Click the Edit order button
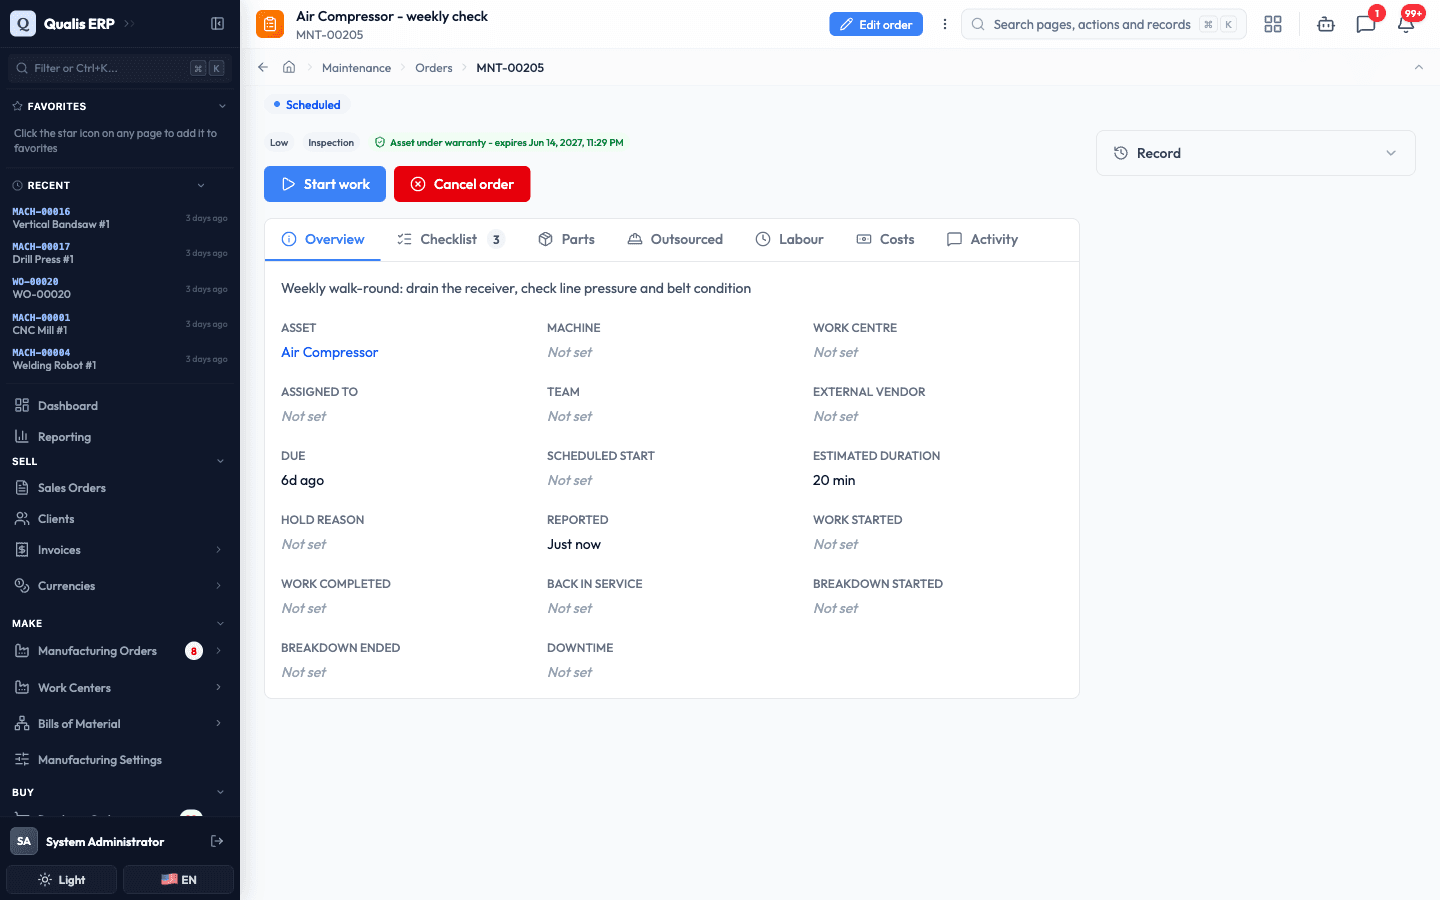Image resolution: width=1440 pixels, height=900 pixels. coord(876,24)
